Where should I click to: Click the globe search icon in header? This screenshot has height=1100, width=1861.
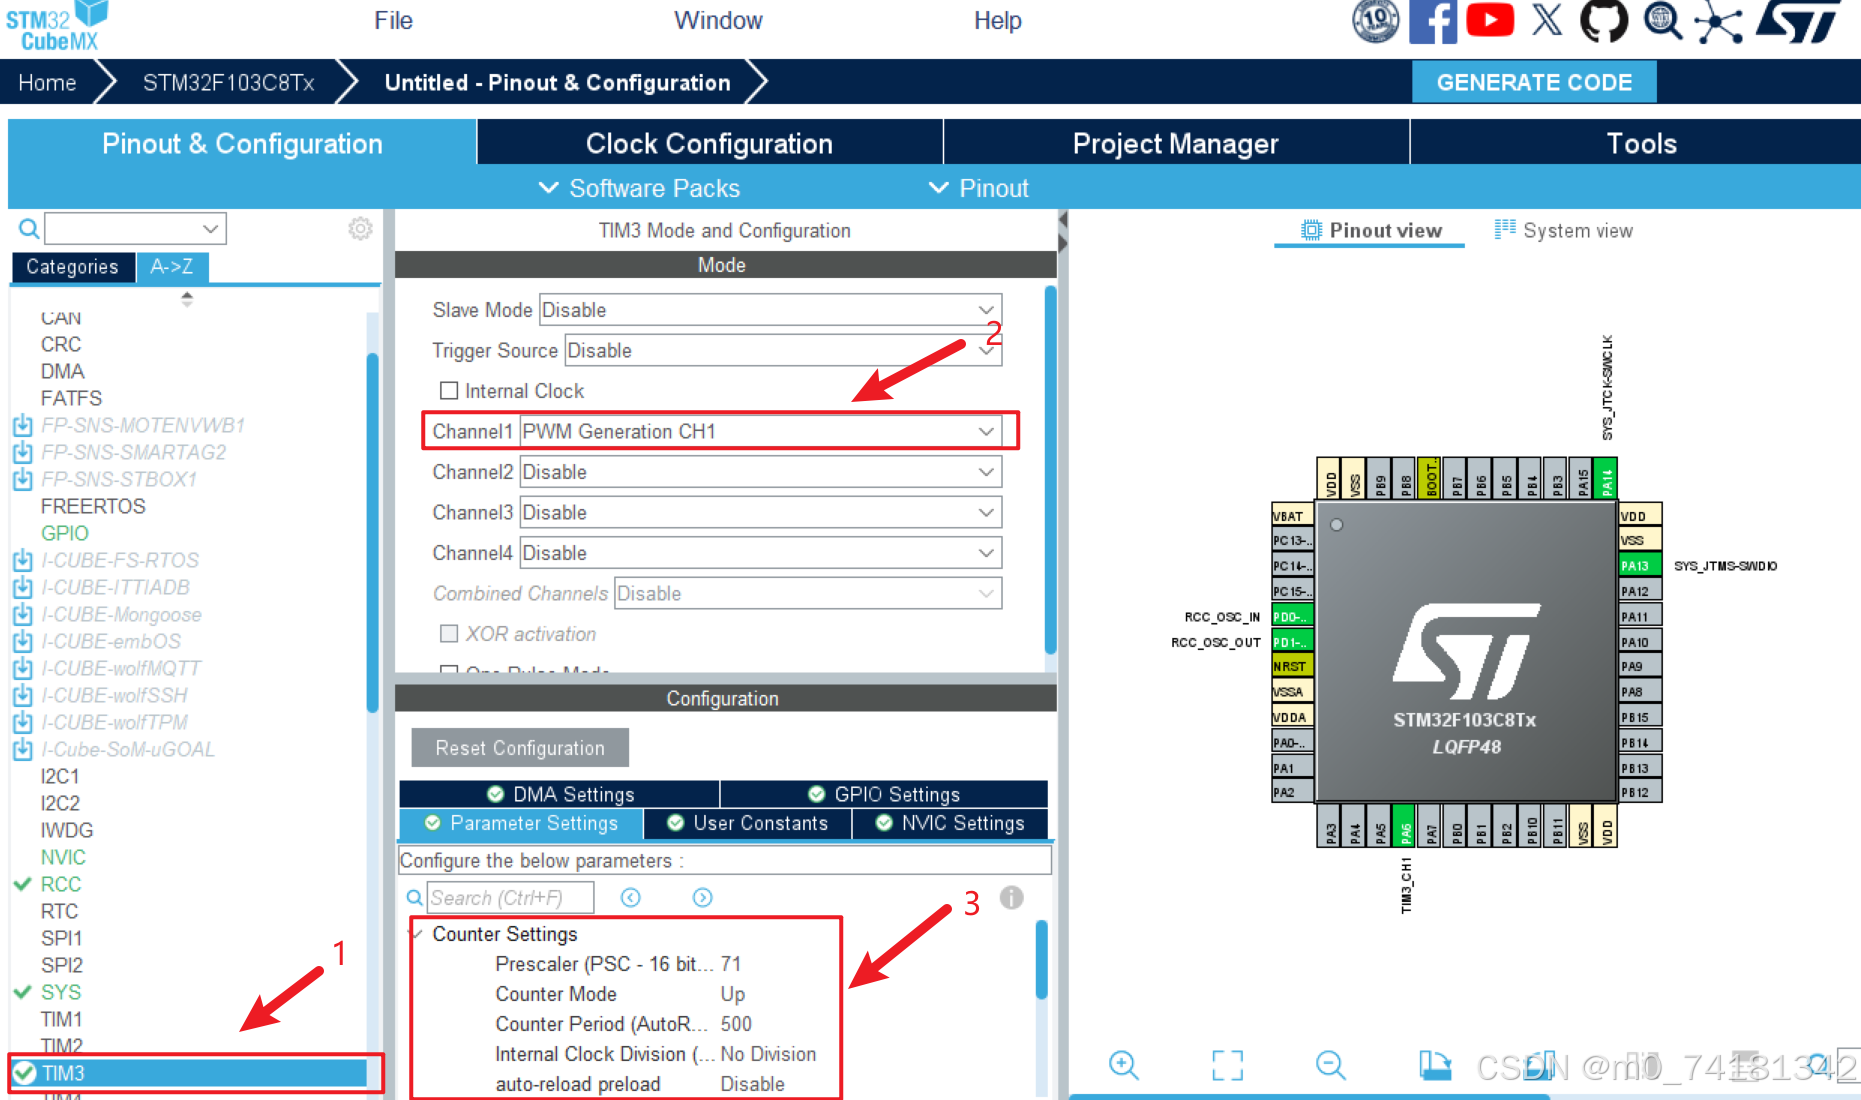[1662, 21]
